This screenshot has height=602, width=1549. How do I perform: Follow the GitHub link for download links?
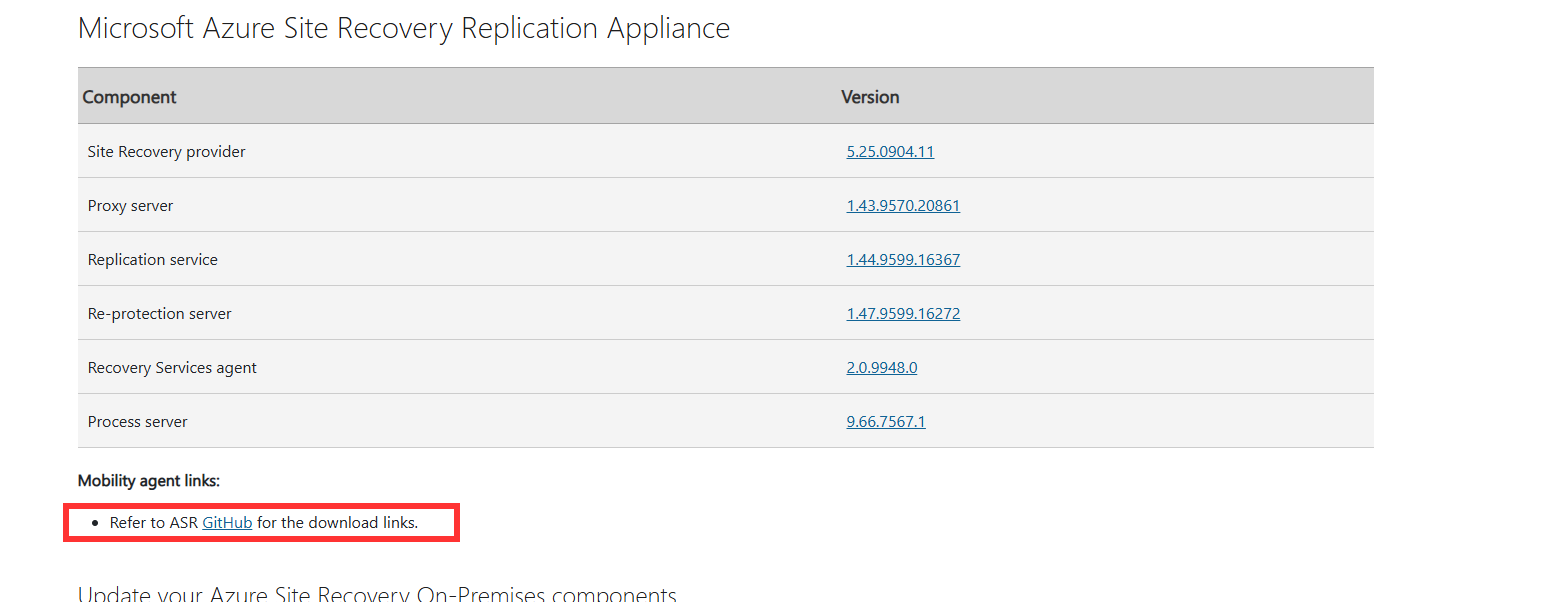(227, 523)
